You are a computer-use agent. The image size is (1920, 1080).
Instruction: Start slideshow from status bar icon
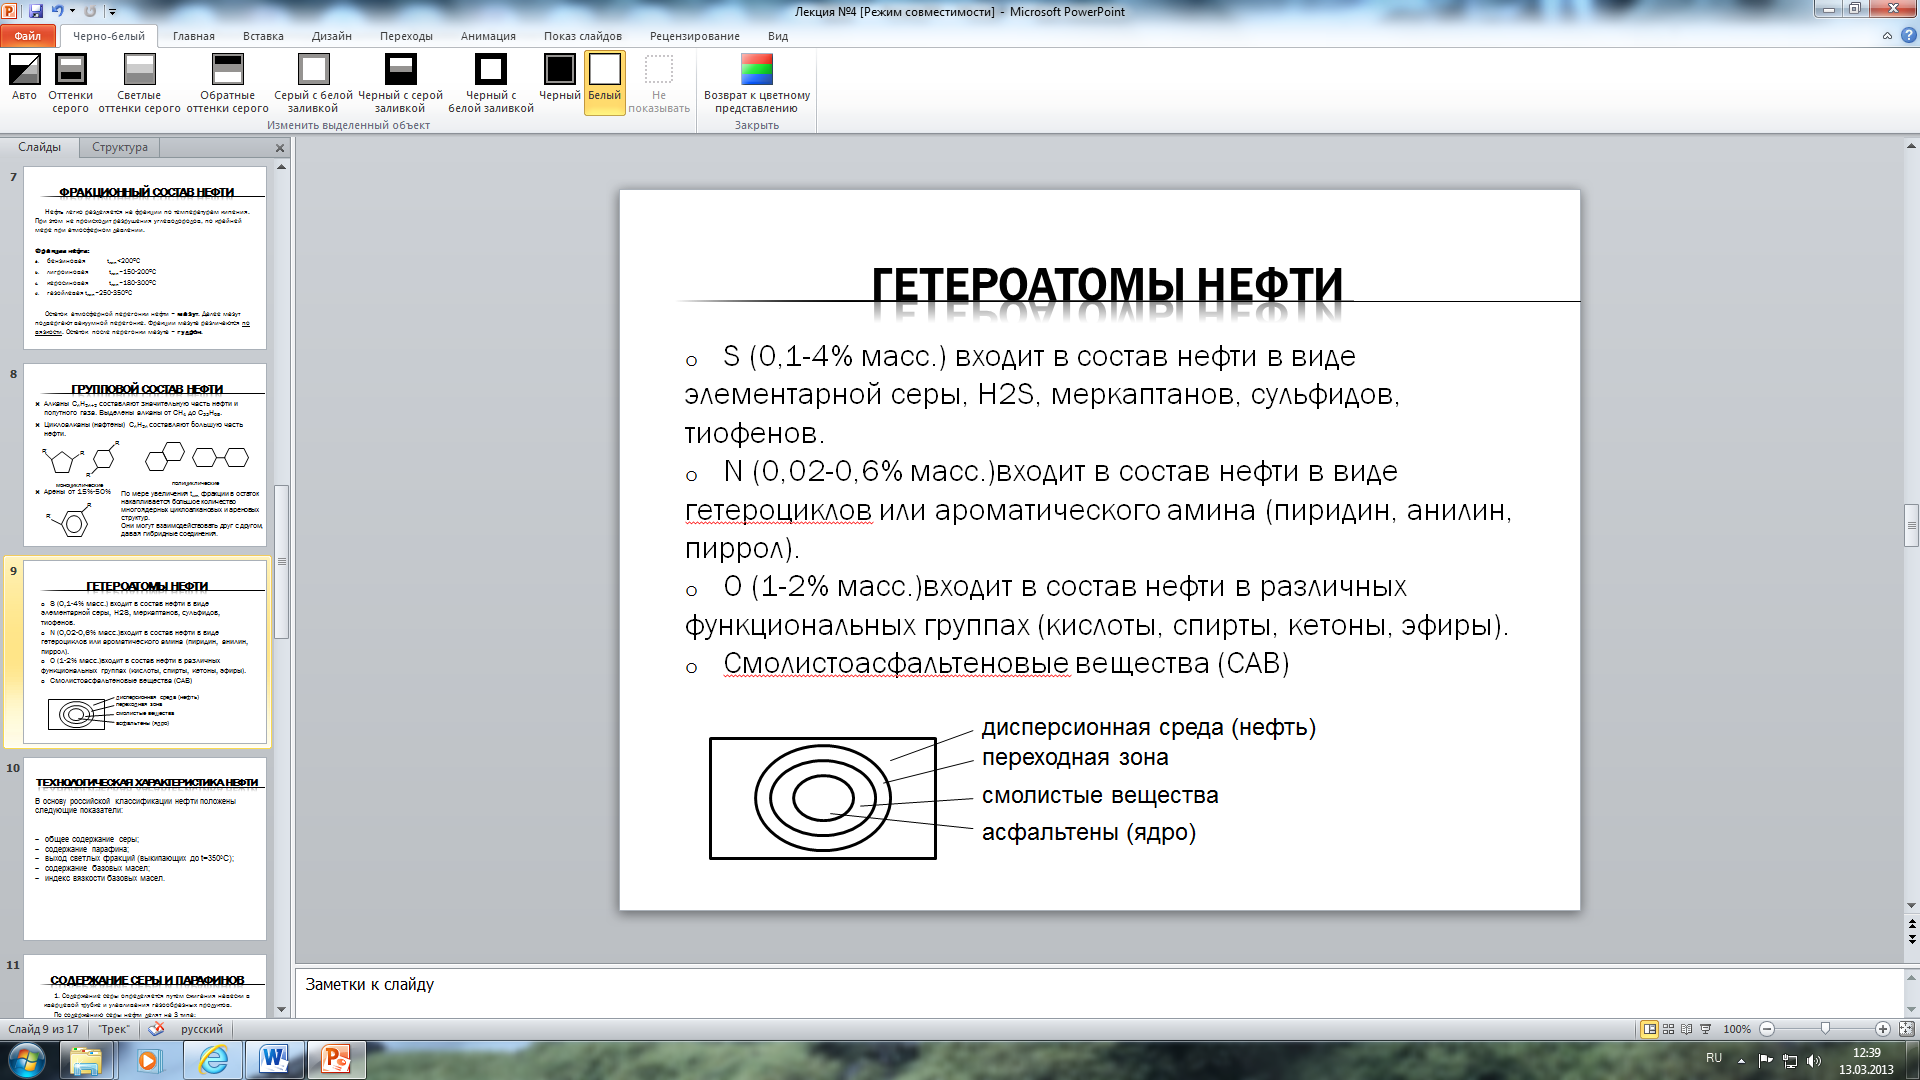coord(1706,1029)
